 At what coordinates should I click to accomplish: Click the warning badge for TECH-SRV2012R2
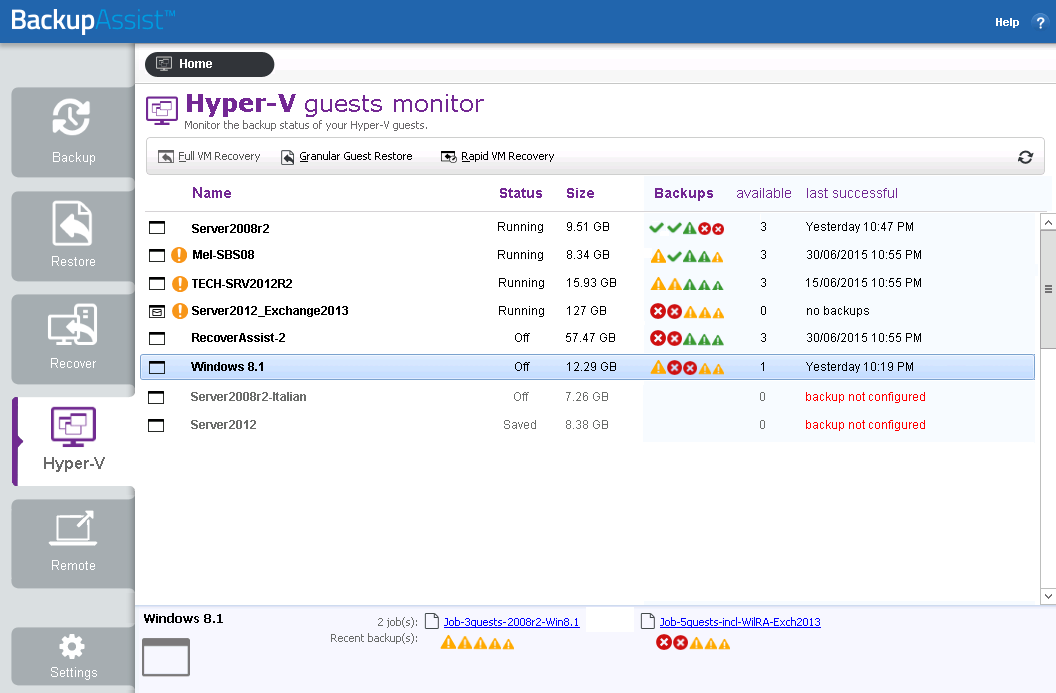(x=179, y=284)
